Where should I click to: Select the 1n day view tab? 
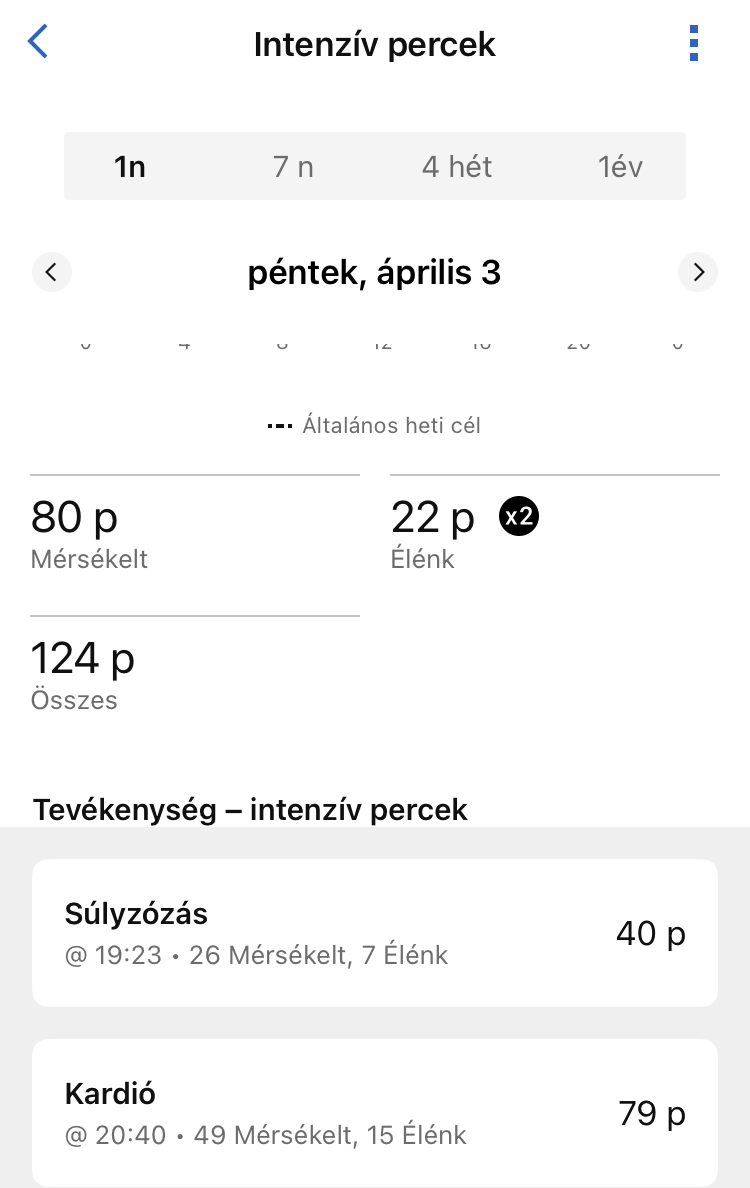tap(130, 166)
